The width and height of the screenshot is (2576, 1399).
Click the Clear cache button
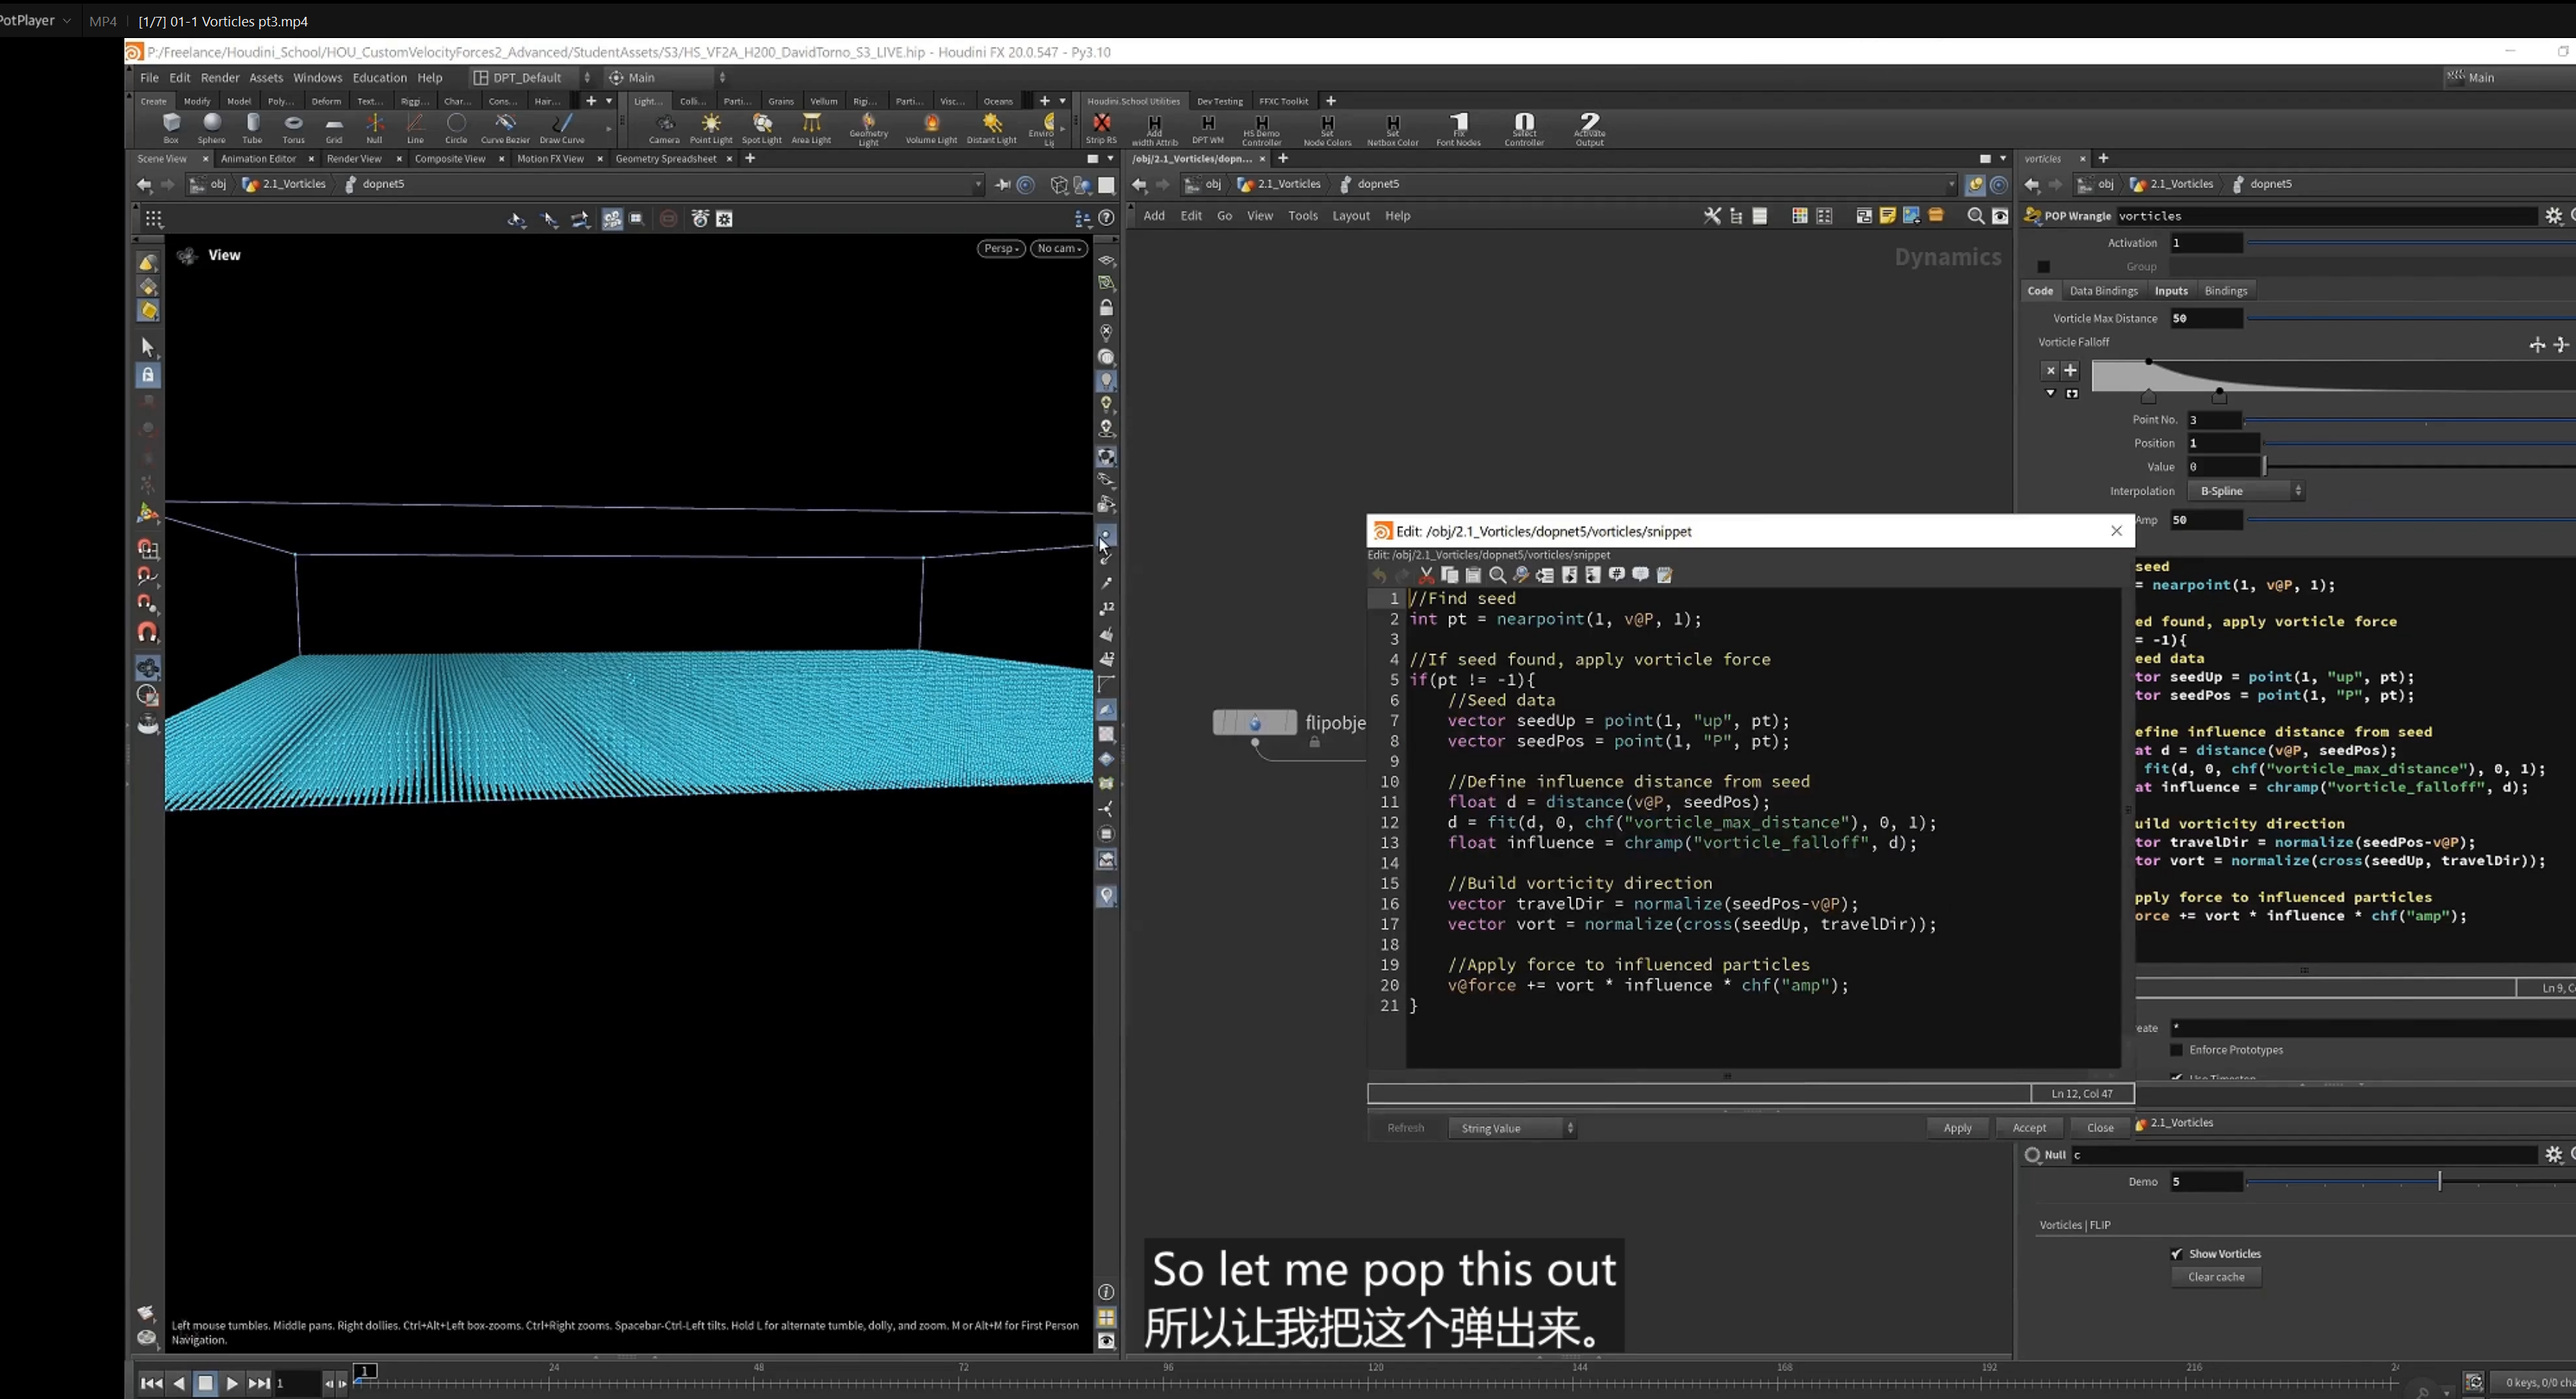[x=2216, y=1277]
